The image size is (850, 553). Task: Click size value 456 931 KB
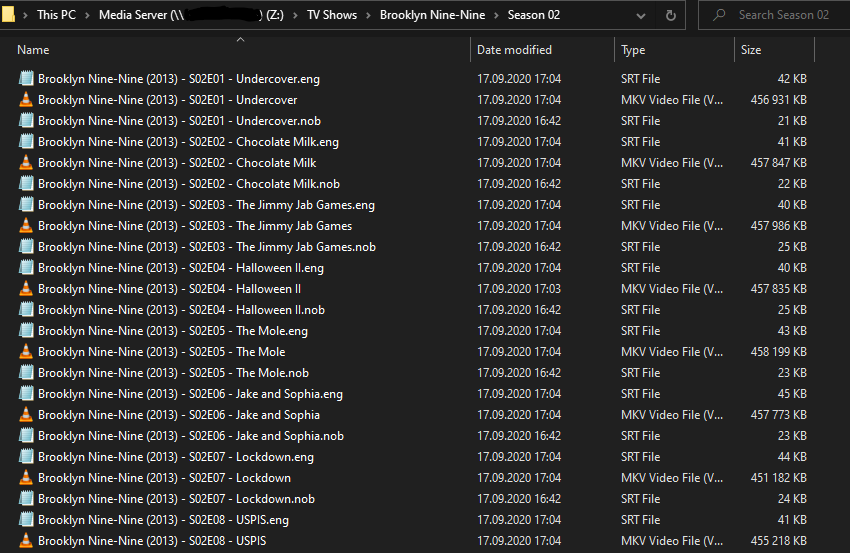point(778,100)
